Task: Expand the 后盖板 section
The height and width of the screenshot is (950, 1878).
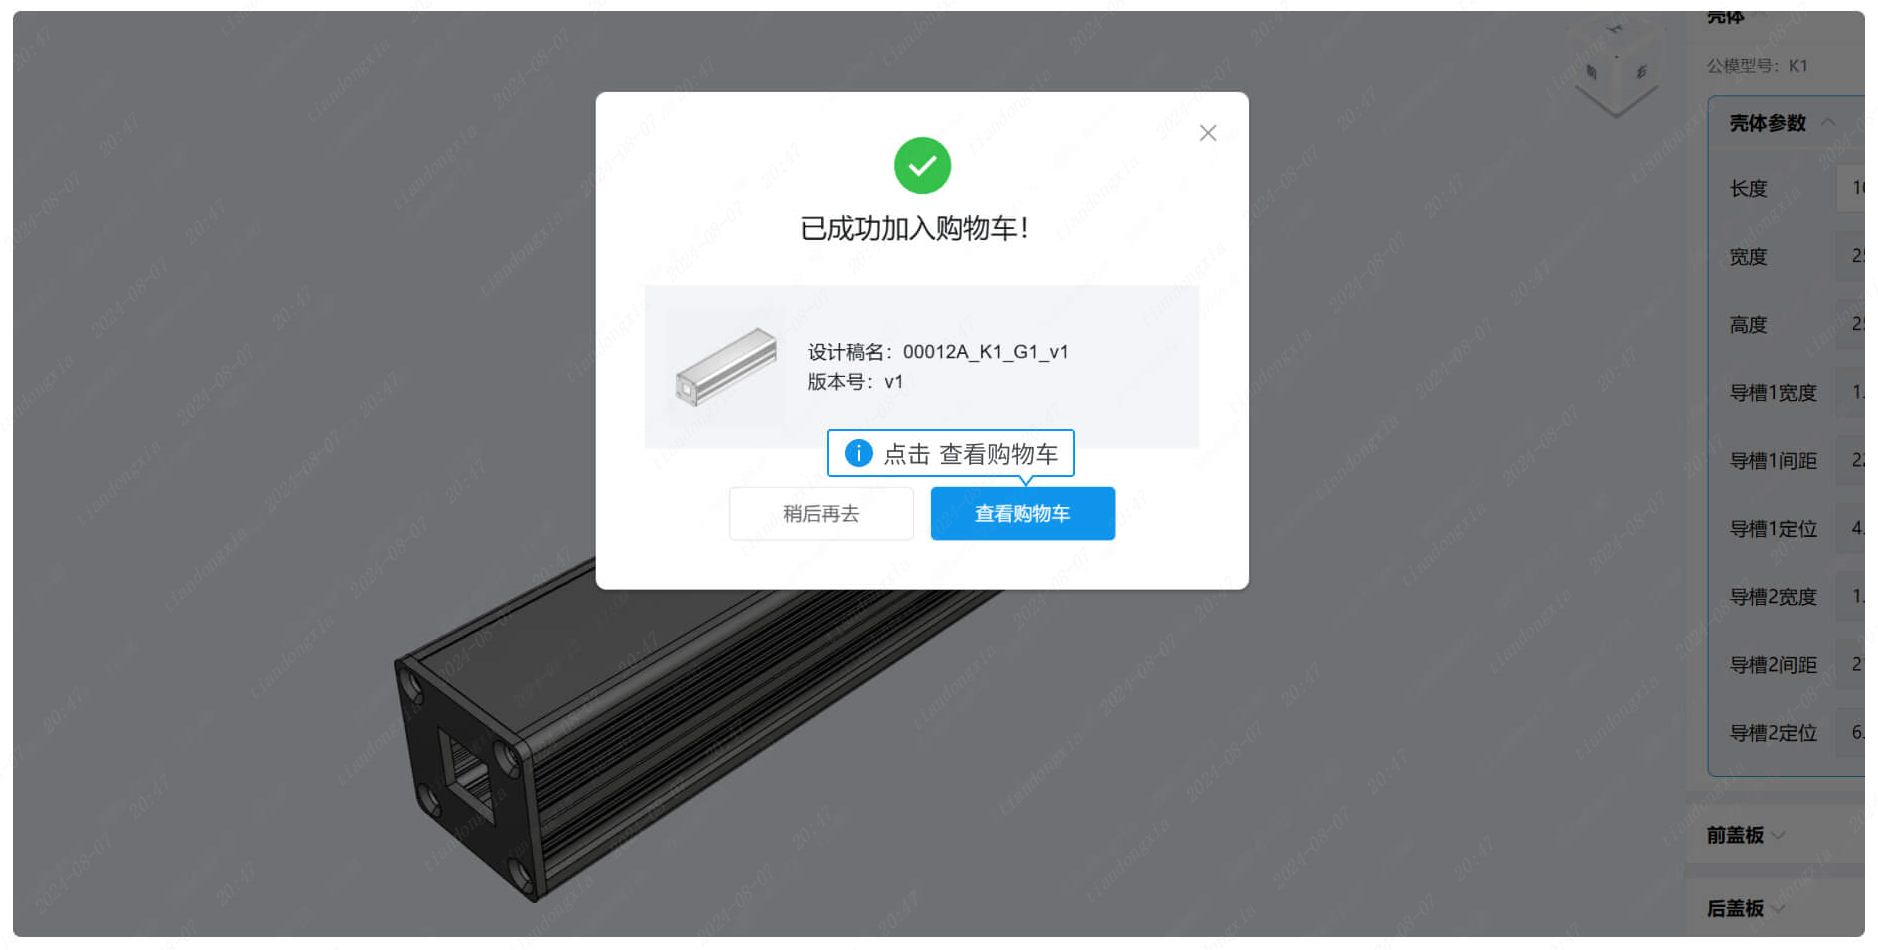Action: pyautogui.click(x=1745, y=908)
